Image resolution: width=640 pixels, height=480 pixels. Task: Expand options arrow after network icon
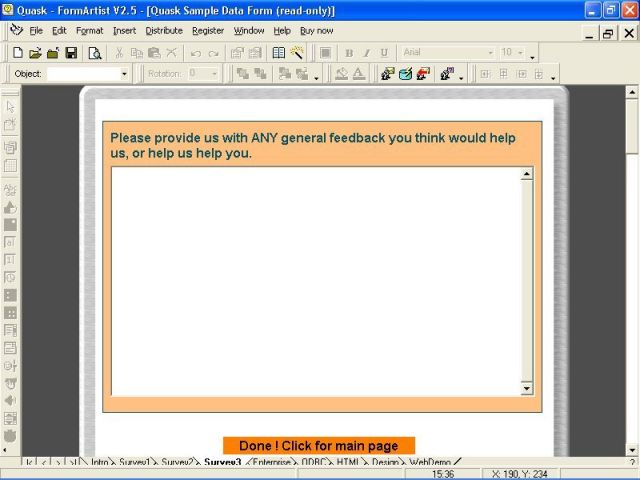461,78
